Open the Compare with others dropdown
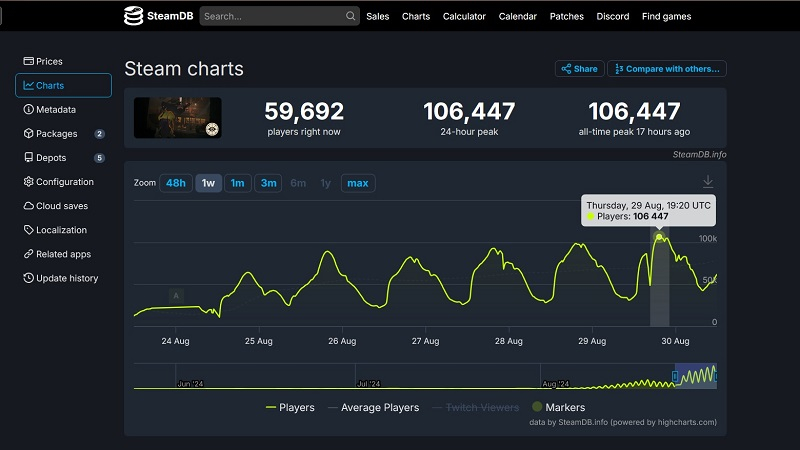The height and width of the screenshot is (450, 800). tap(666, 69)
